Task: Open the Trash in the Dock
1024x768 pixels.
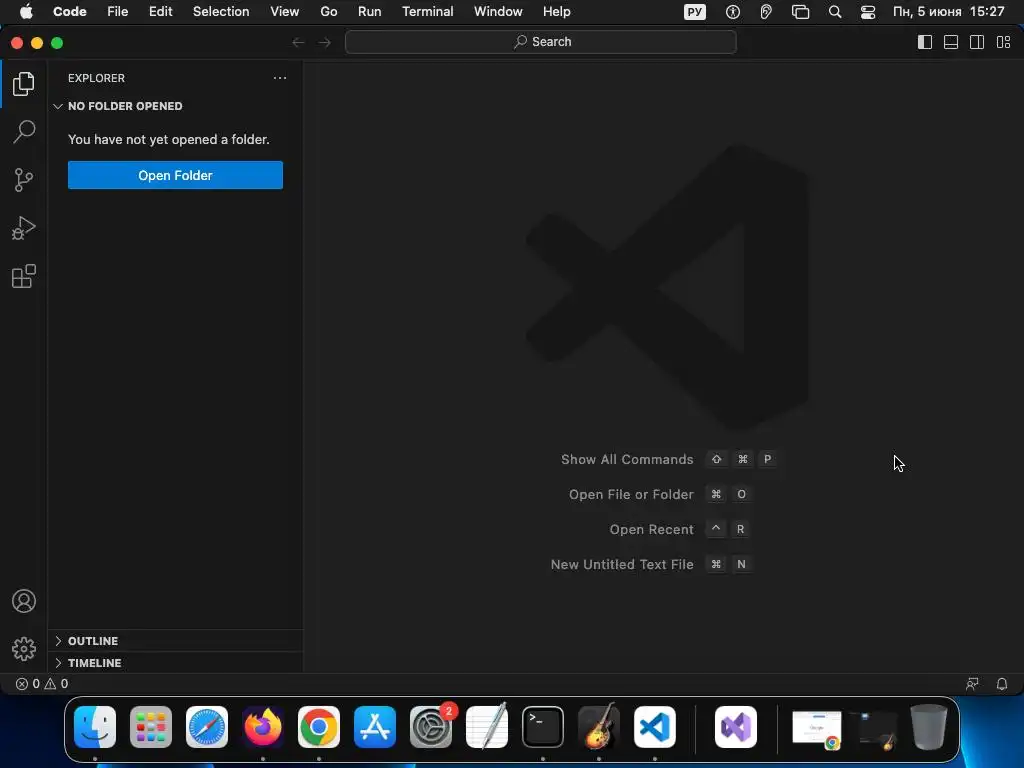Action: (x=929, y=727)
